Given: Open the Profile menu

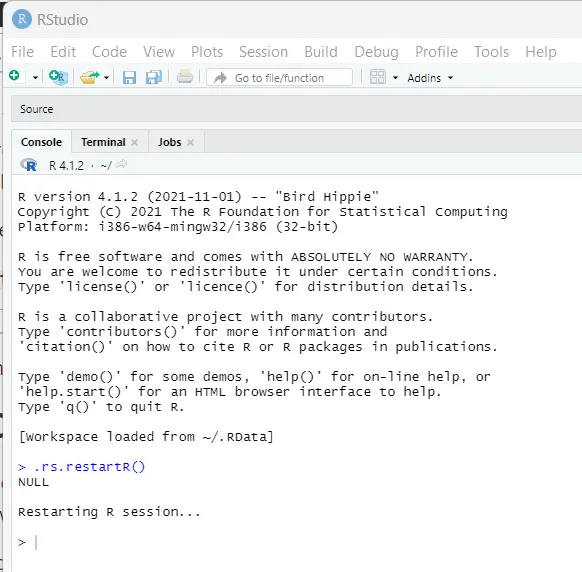Looking at the screenshot, I should click(436, 52).
